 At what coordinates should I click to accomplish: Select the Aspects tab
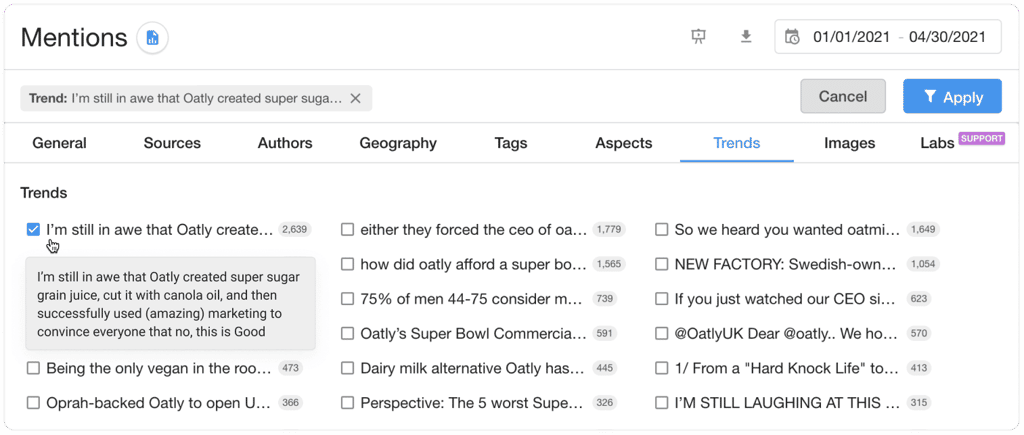[x=624, y=143]
